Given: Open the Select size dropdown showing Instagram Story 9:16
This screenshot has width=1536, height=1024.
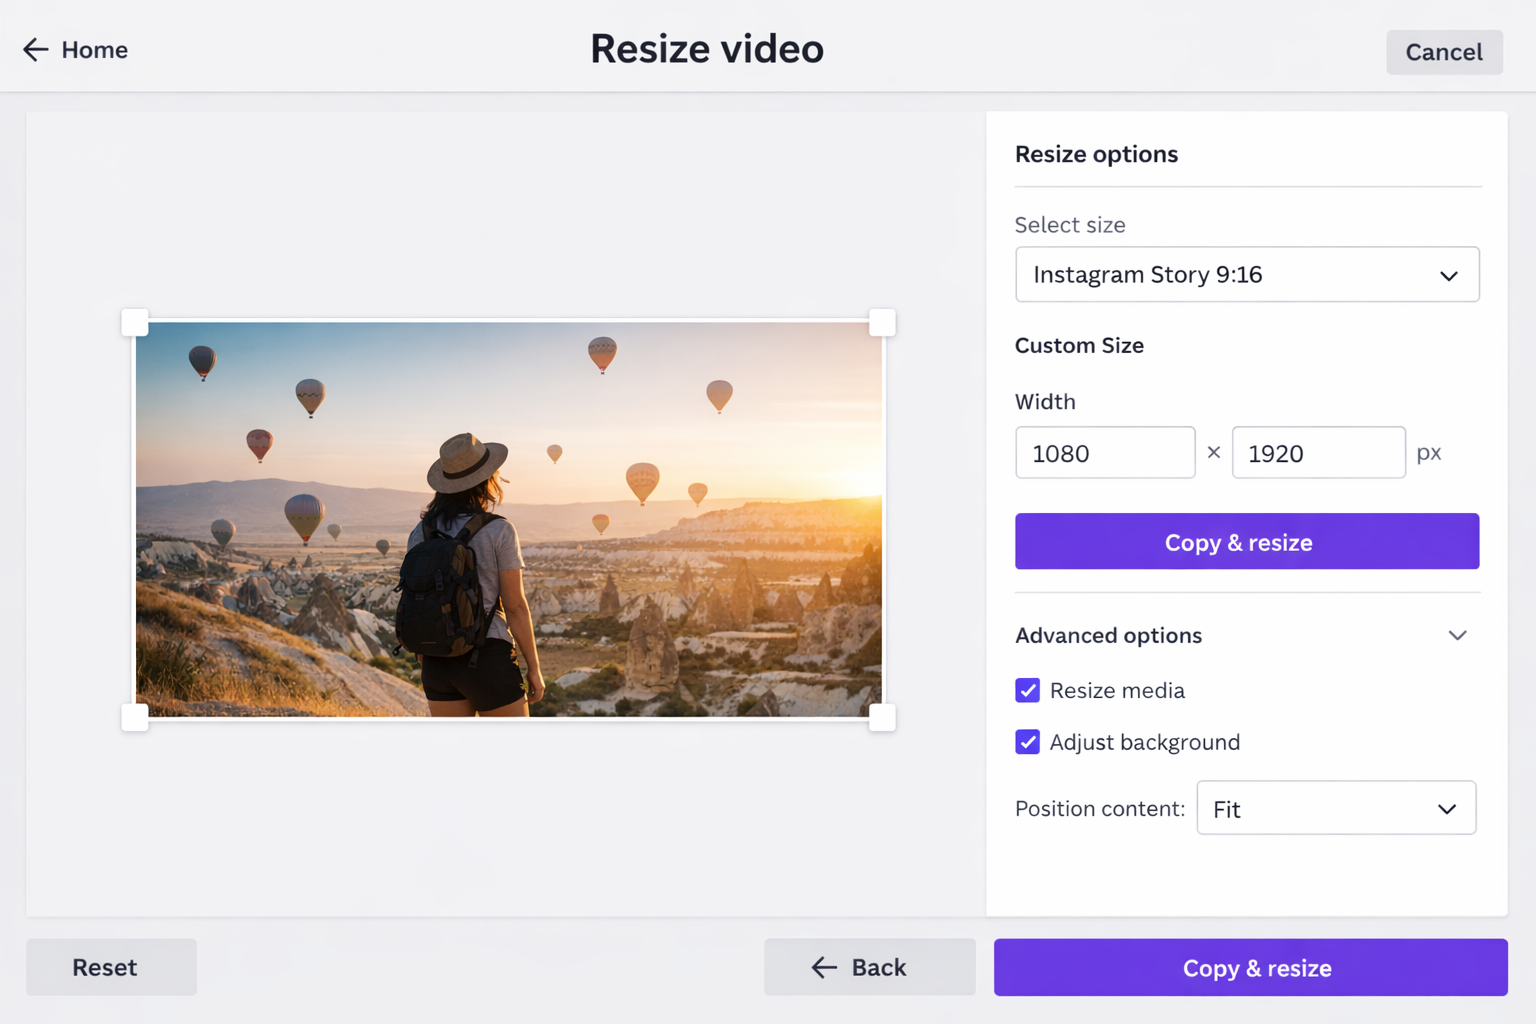Looking at the screenshot, I should [x=1246, y=274].
